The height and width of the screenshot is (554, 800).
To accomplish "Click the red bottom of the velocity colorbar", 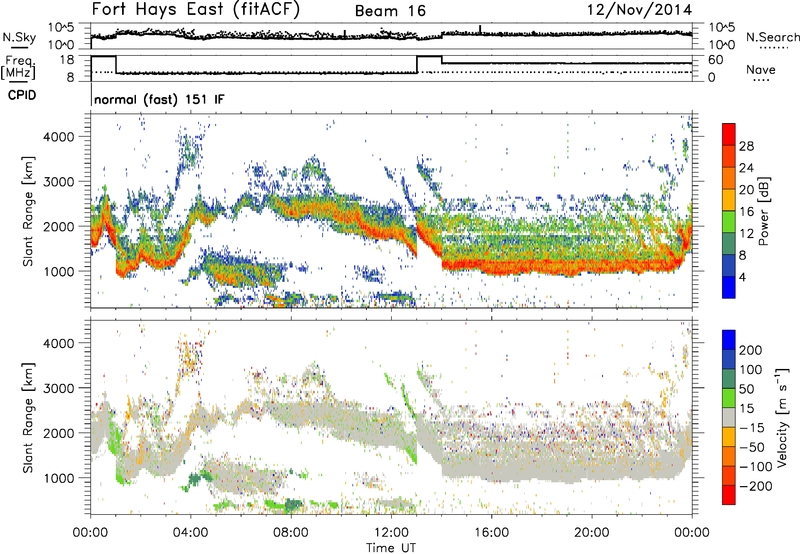I will [729, 495].
